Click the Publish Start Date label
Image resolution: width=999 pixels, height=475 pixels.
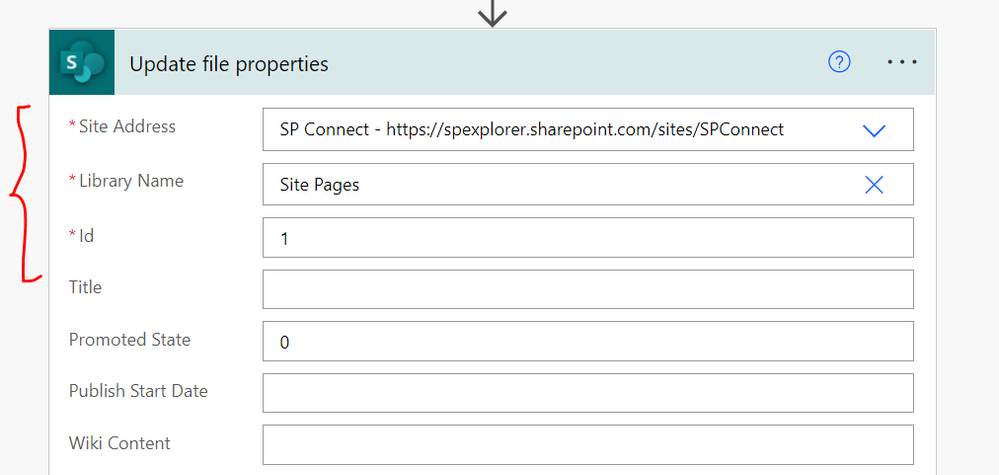tap(138, 390)
